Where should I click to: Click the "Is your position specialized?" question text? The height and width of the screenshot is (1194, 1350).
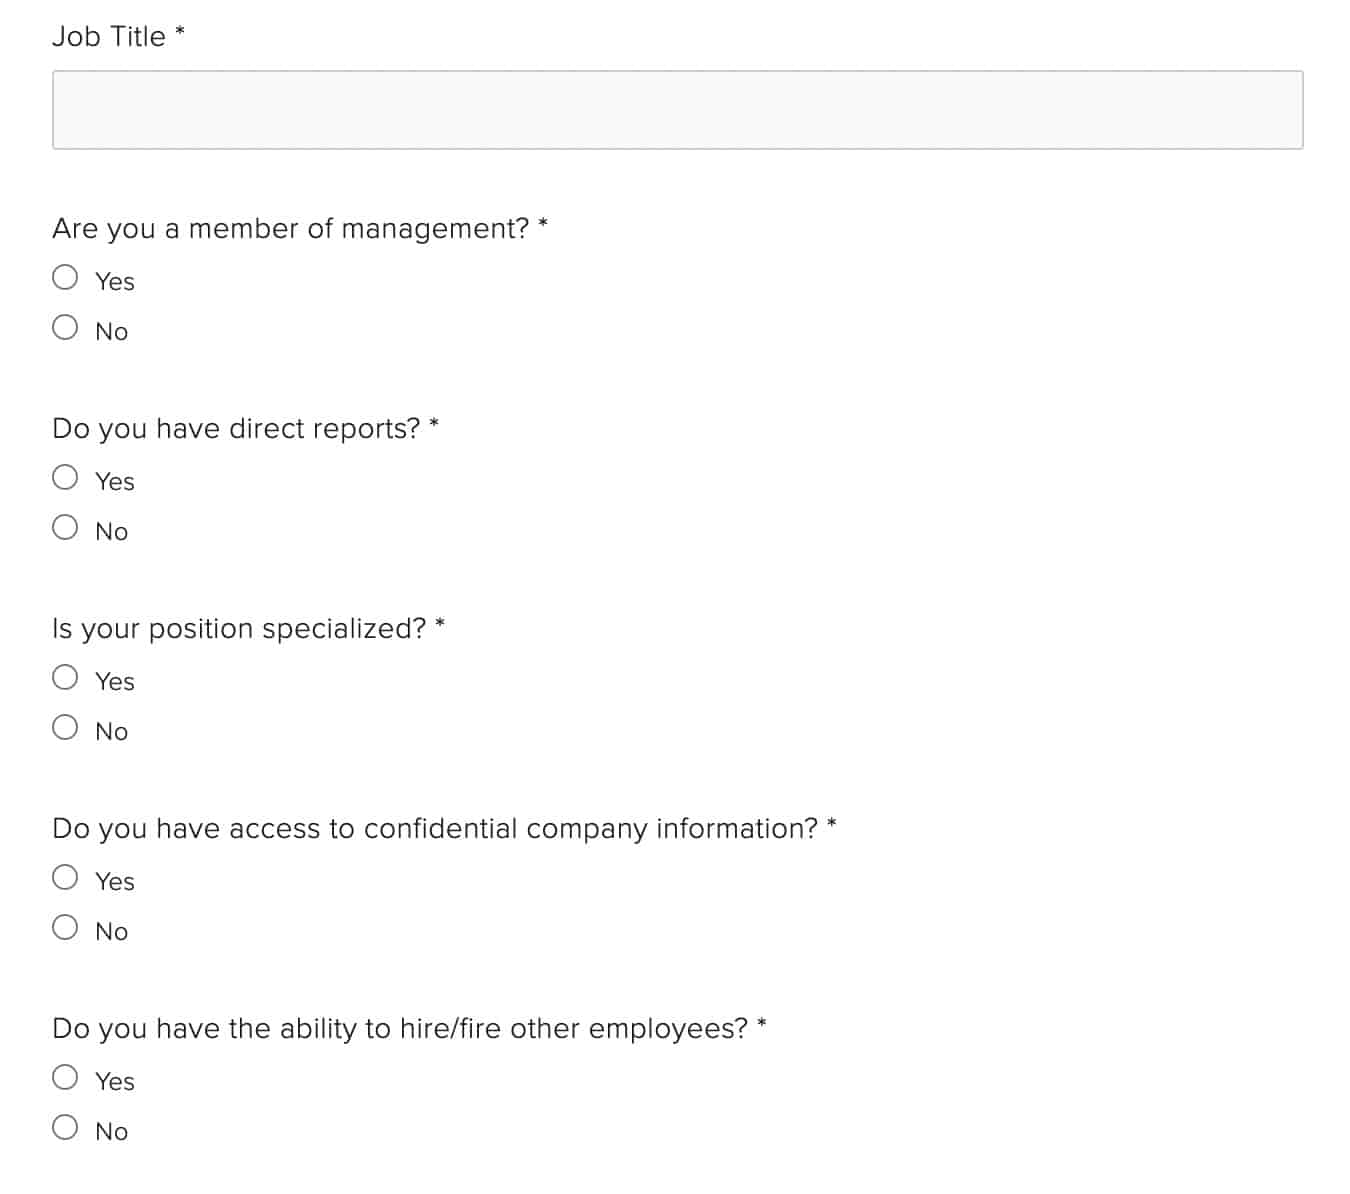[x=239, y=629]
